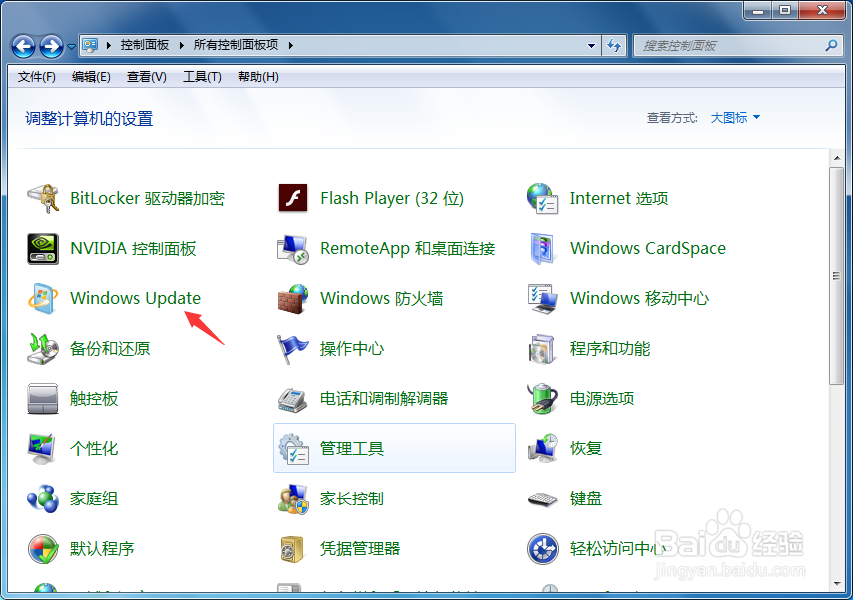Open the Windows Update icon
853x600 pixels.
[x=43, y=299]
